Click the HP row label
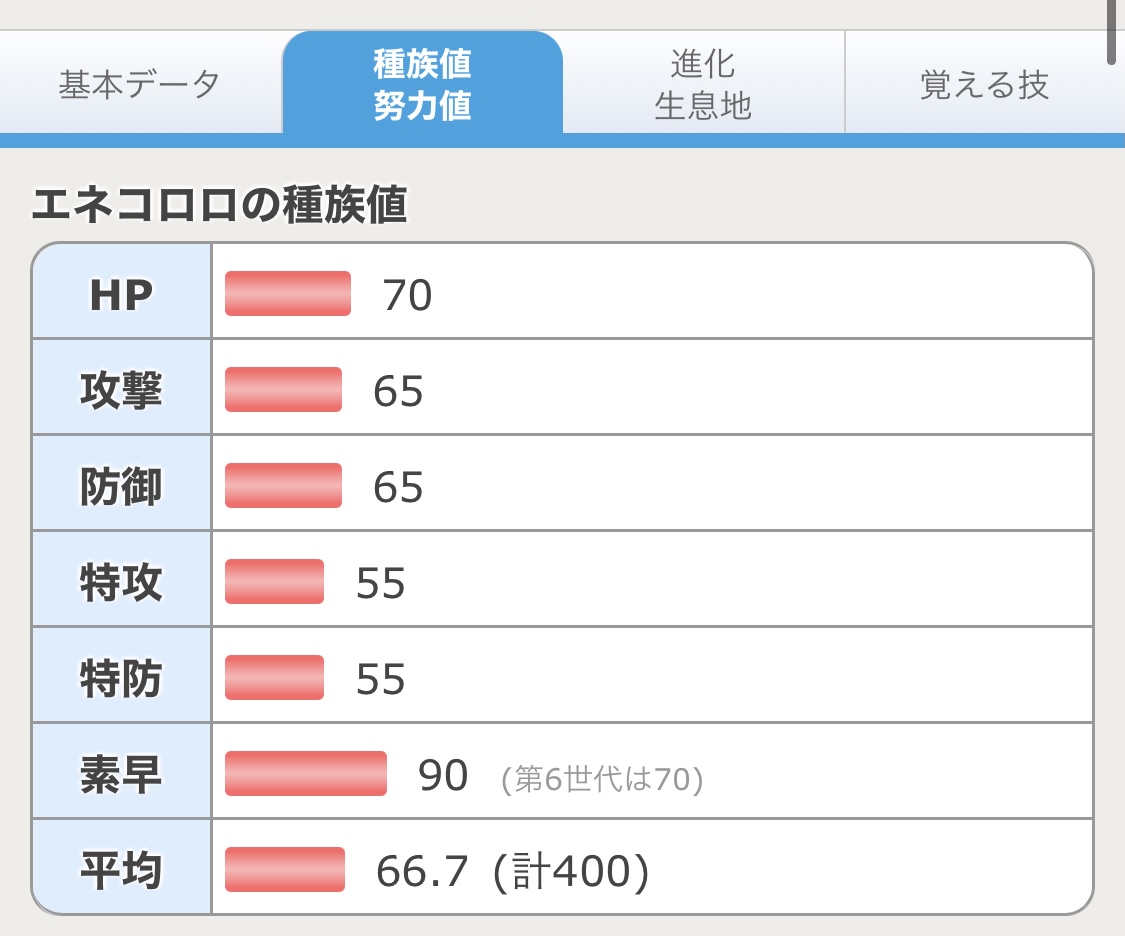Image resolution: width=1125 pixels, height=936 pixels. (x=121, y=294)
